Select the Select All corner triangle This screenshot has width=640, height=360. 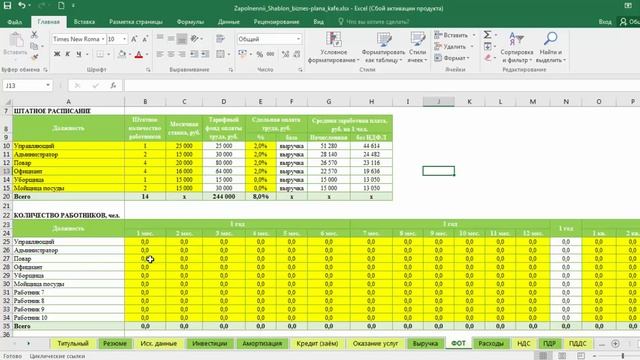tap(7, 101)
